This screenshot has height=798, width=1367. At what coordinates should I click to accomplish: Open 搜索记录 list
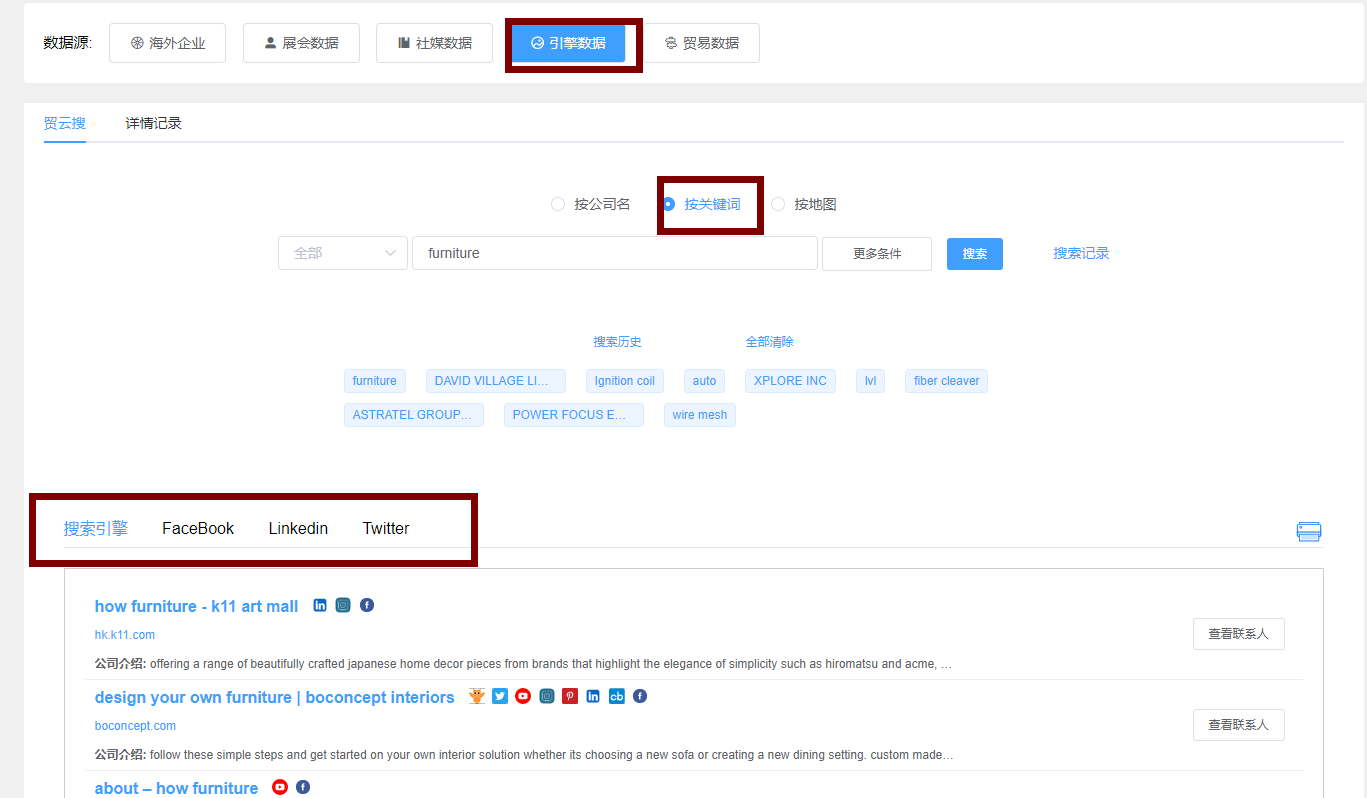point(1081,254)
